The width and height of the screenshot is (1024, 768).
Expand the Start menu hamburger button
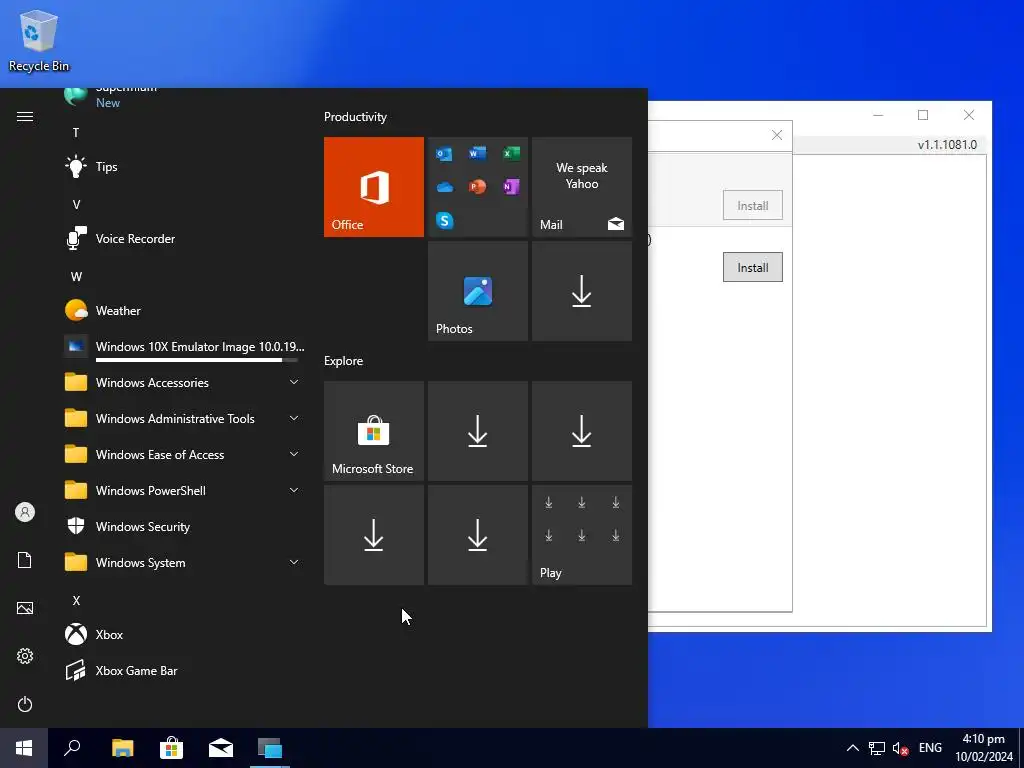[25, 116]
